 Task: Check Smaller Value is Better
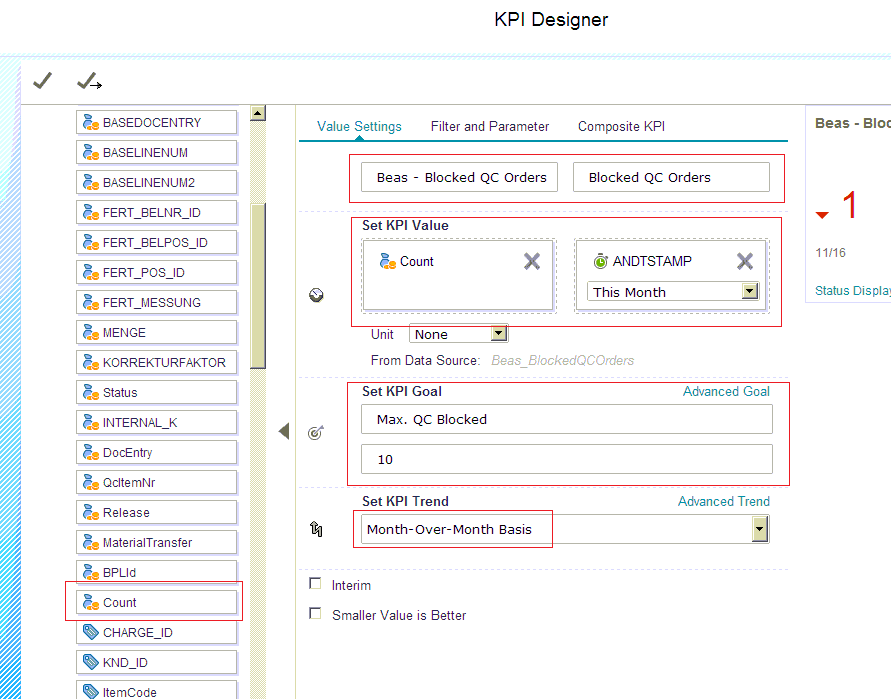click(x=315, y=612)
